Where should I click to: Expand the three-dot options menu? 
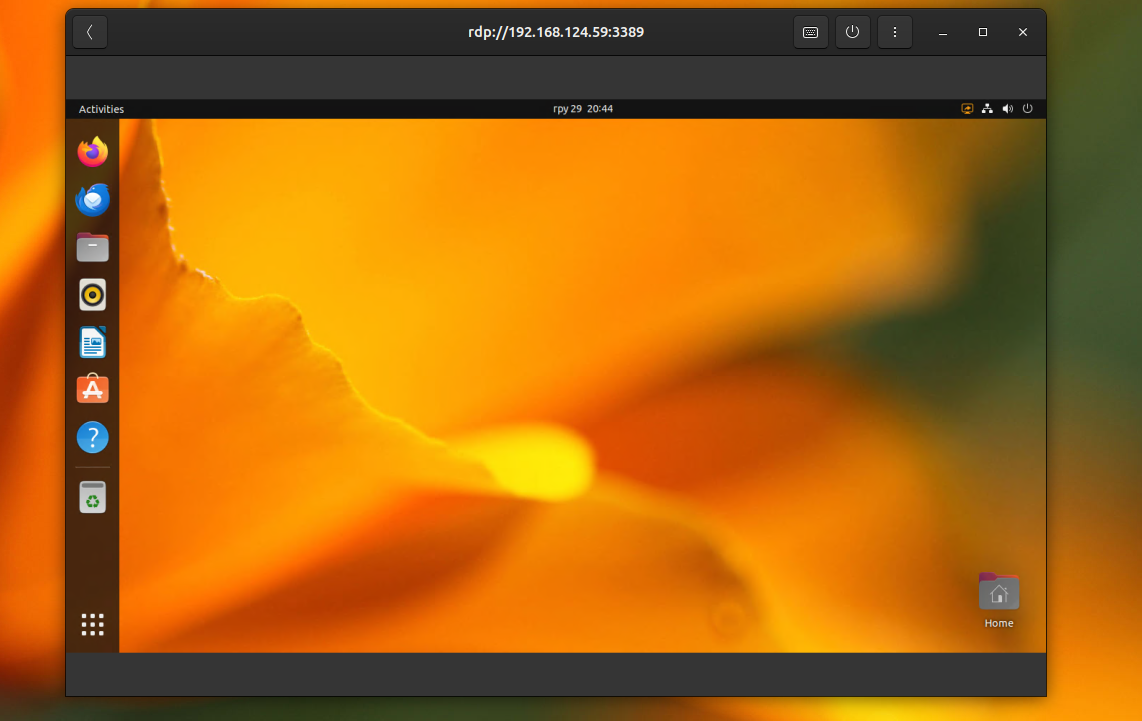895,32
